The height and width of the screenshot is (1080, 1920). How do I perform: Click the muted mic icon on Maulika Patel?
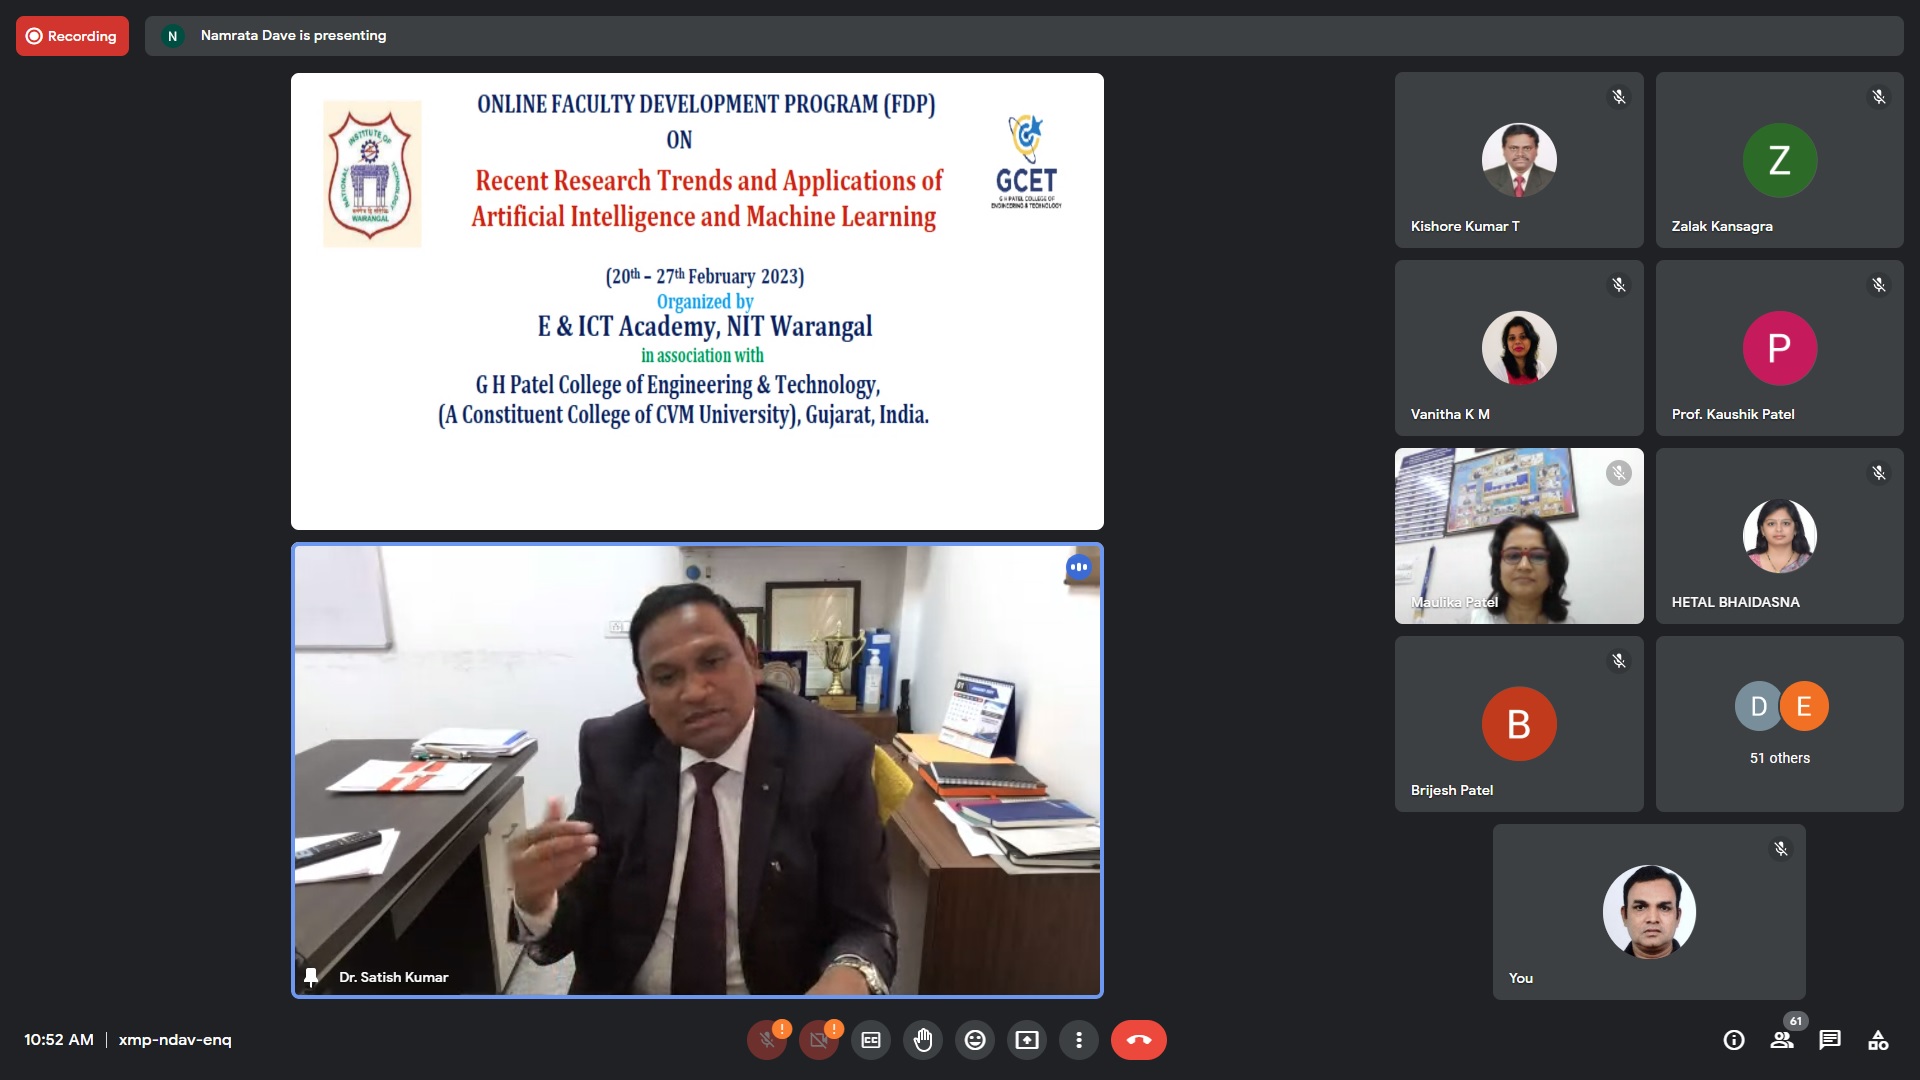[1619, 473]
